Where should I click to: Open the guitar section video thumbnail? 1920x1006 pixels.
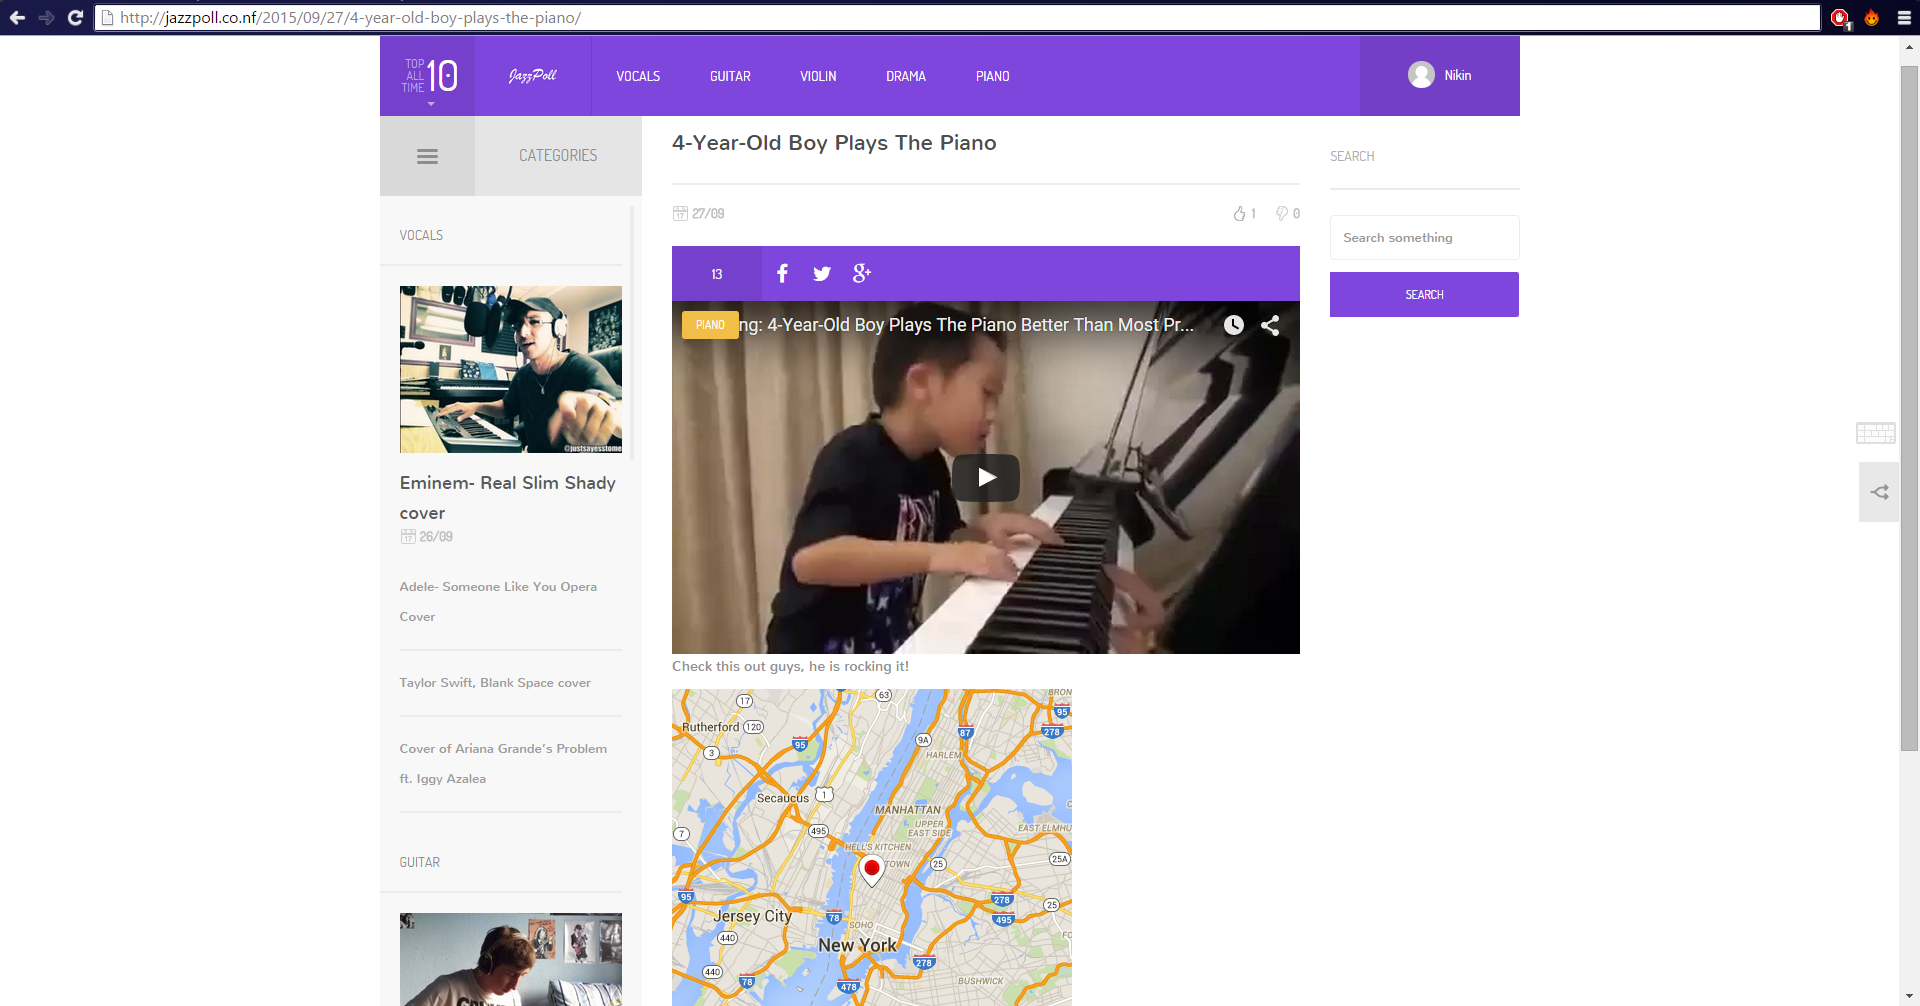point(510,959)
